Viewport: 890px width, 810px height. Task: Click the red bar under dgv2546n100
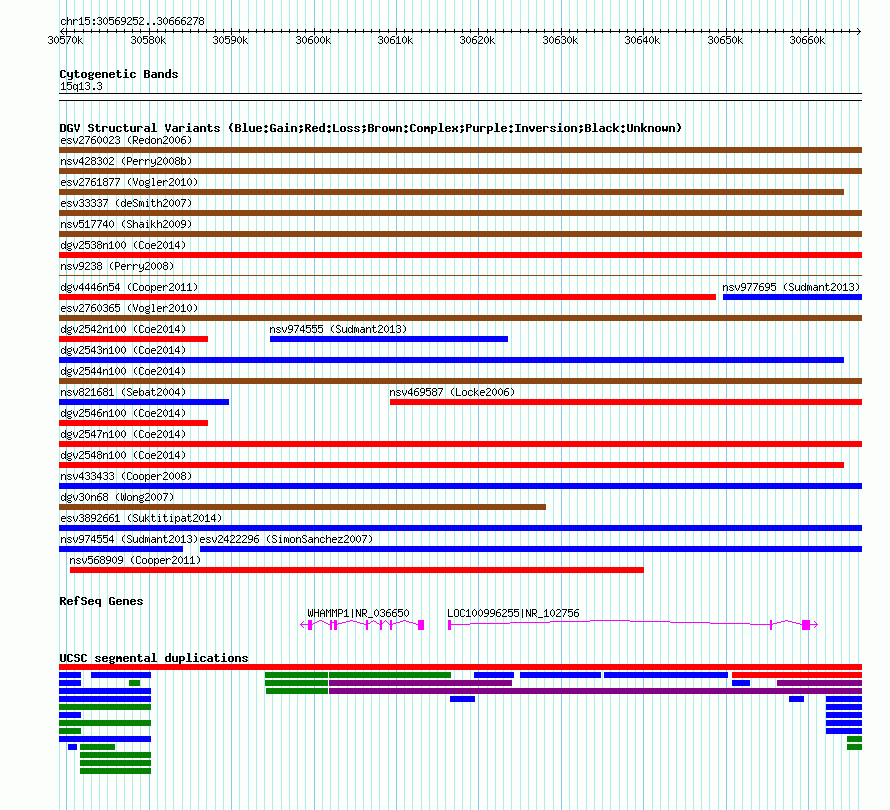tap(133, 423)
